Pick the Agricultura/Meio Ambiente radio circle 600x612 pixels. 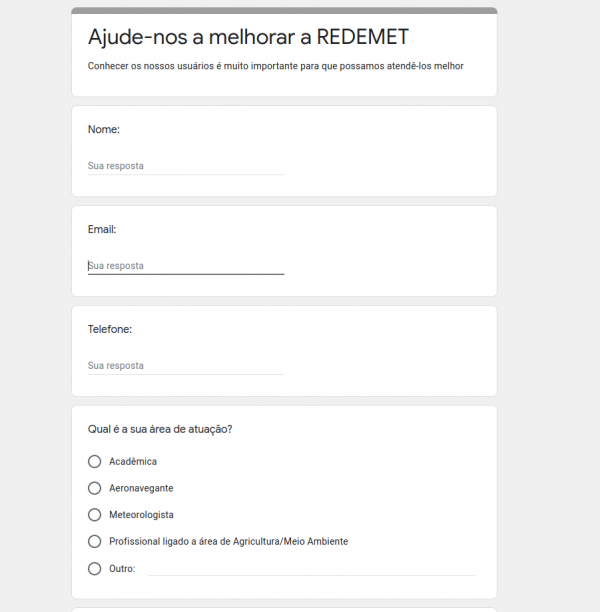(x=95, y=542)
